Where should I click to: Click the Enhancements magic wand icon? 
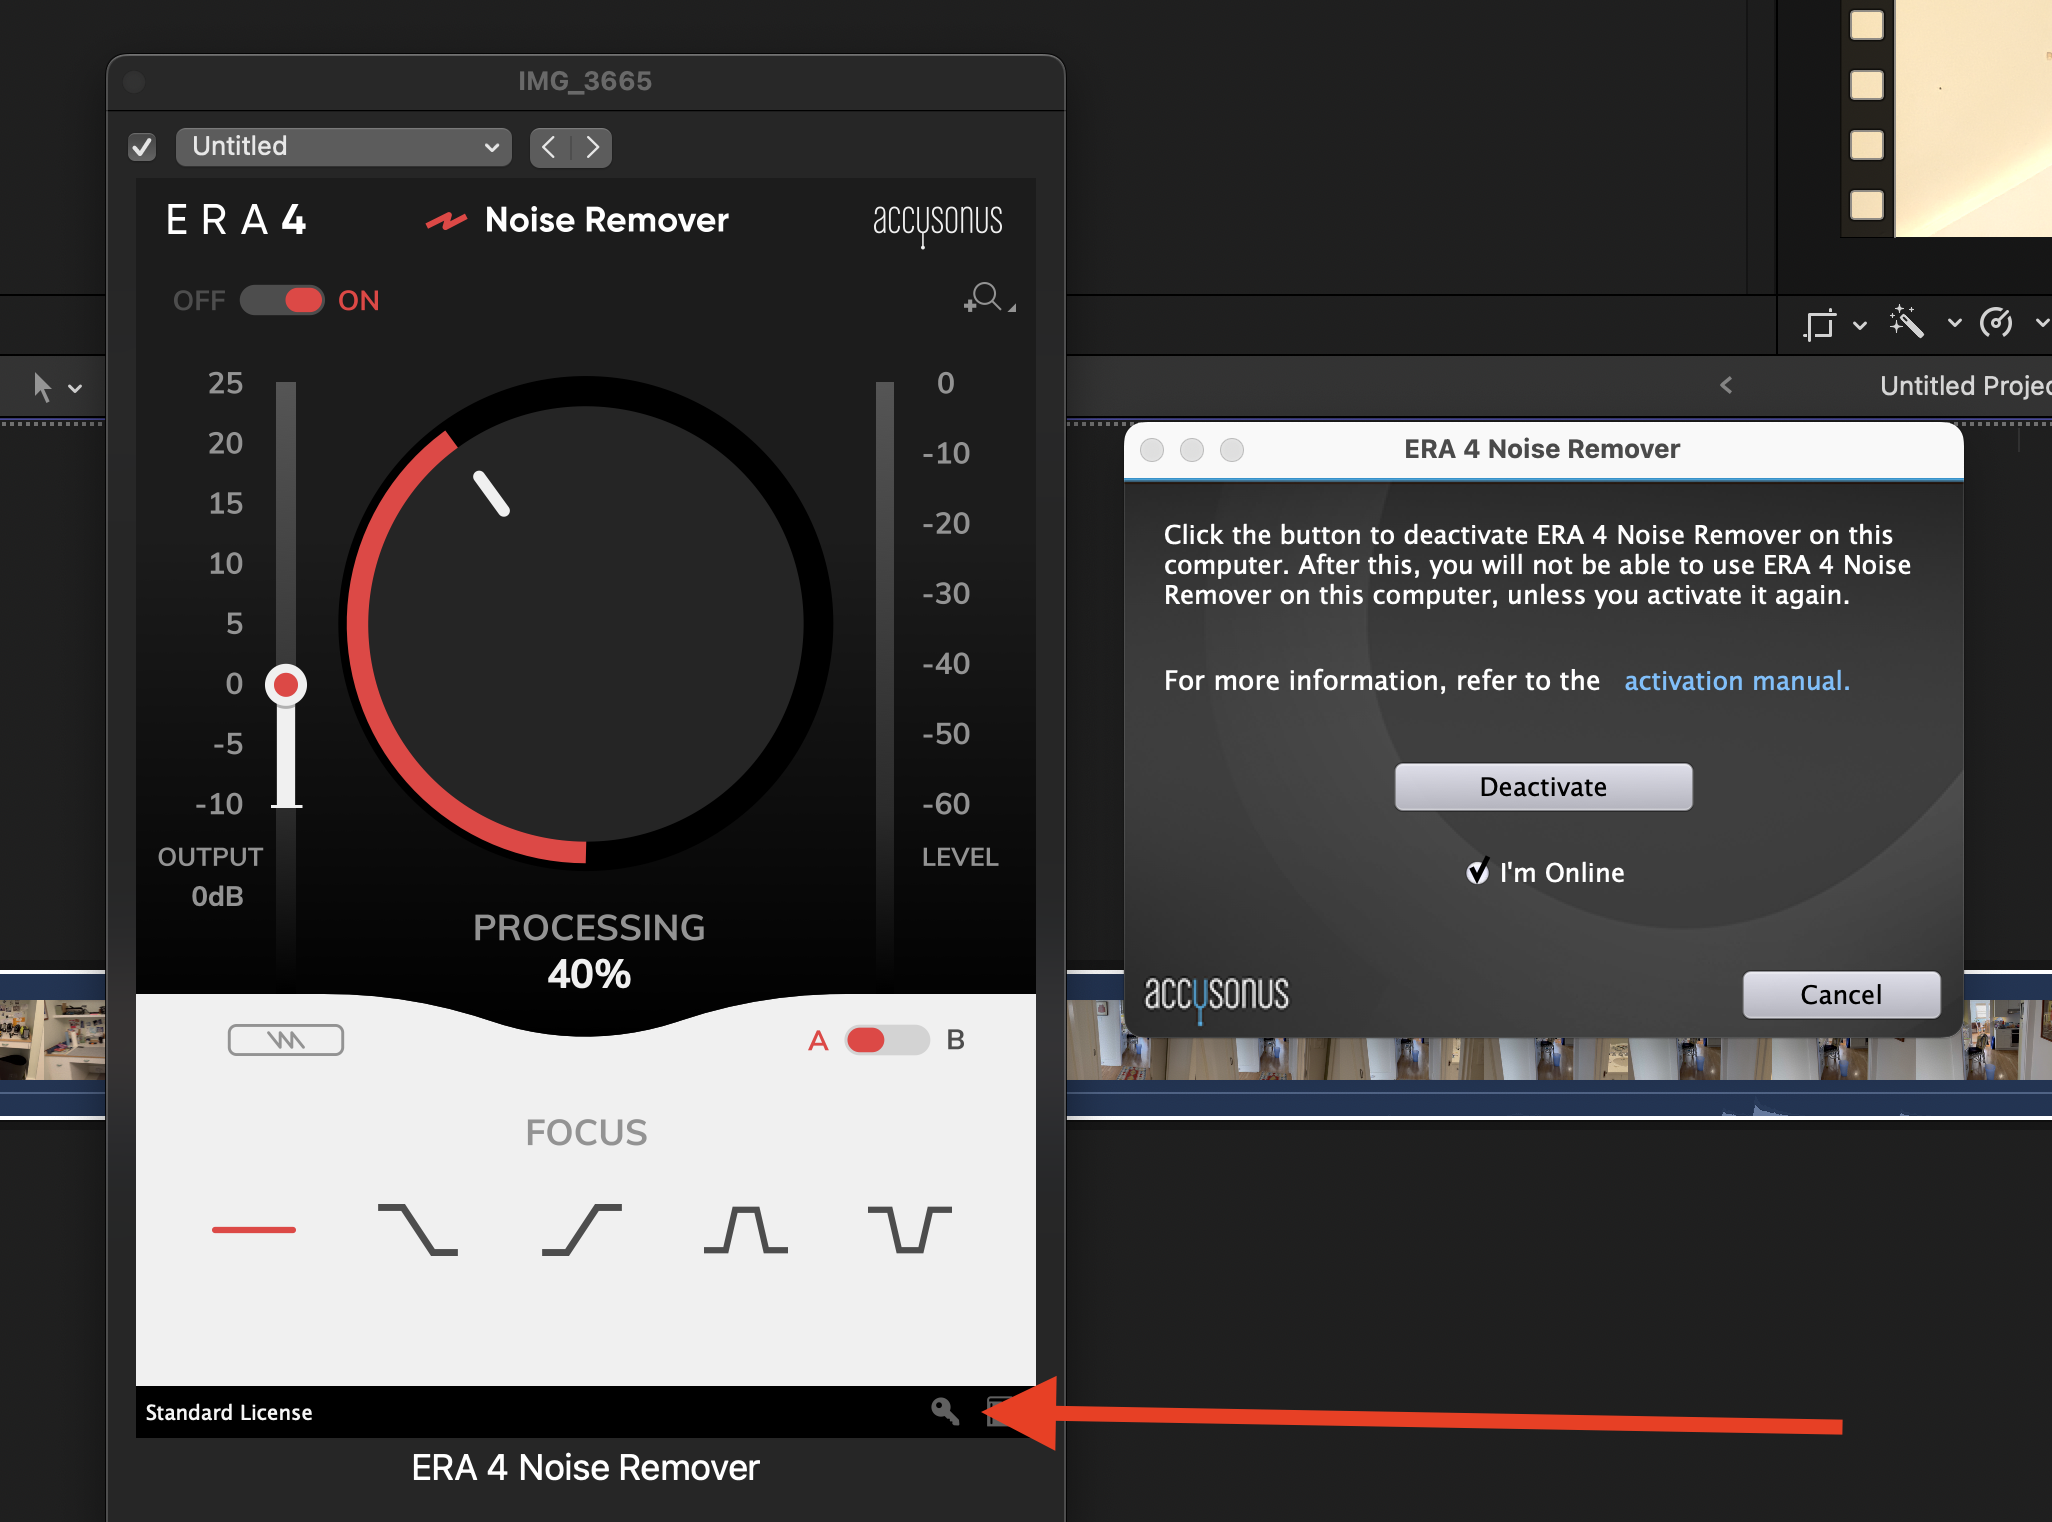point(1909,323)
